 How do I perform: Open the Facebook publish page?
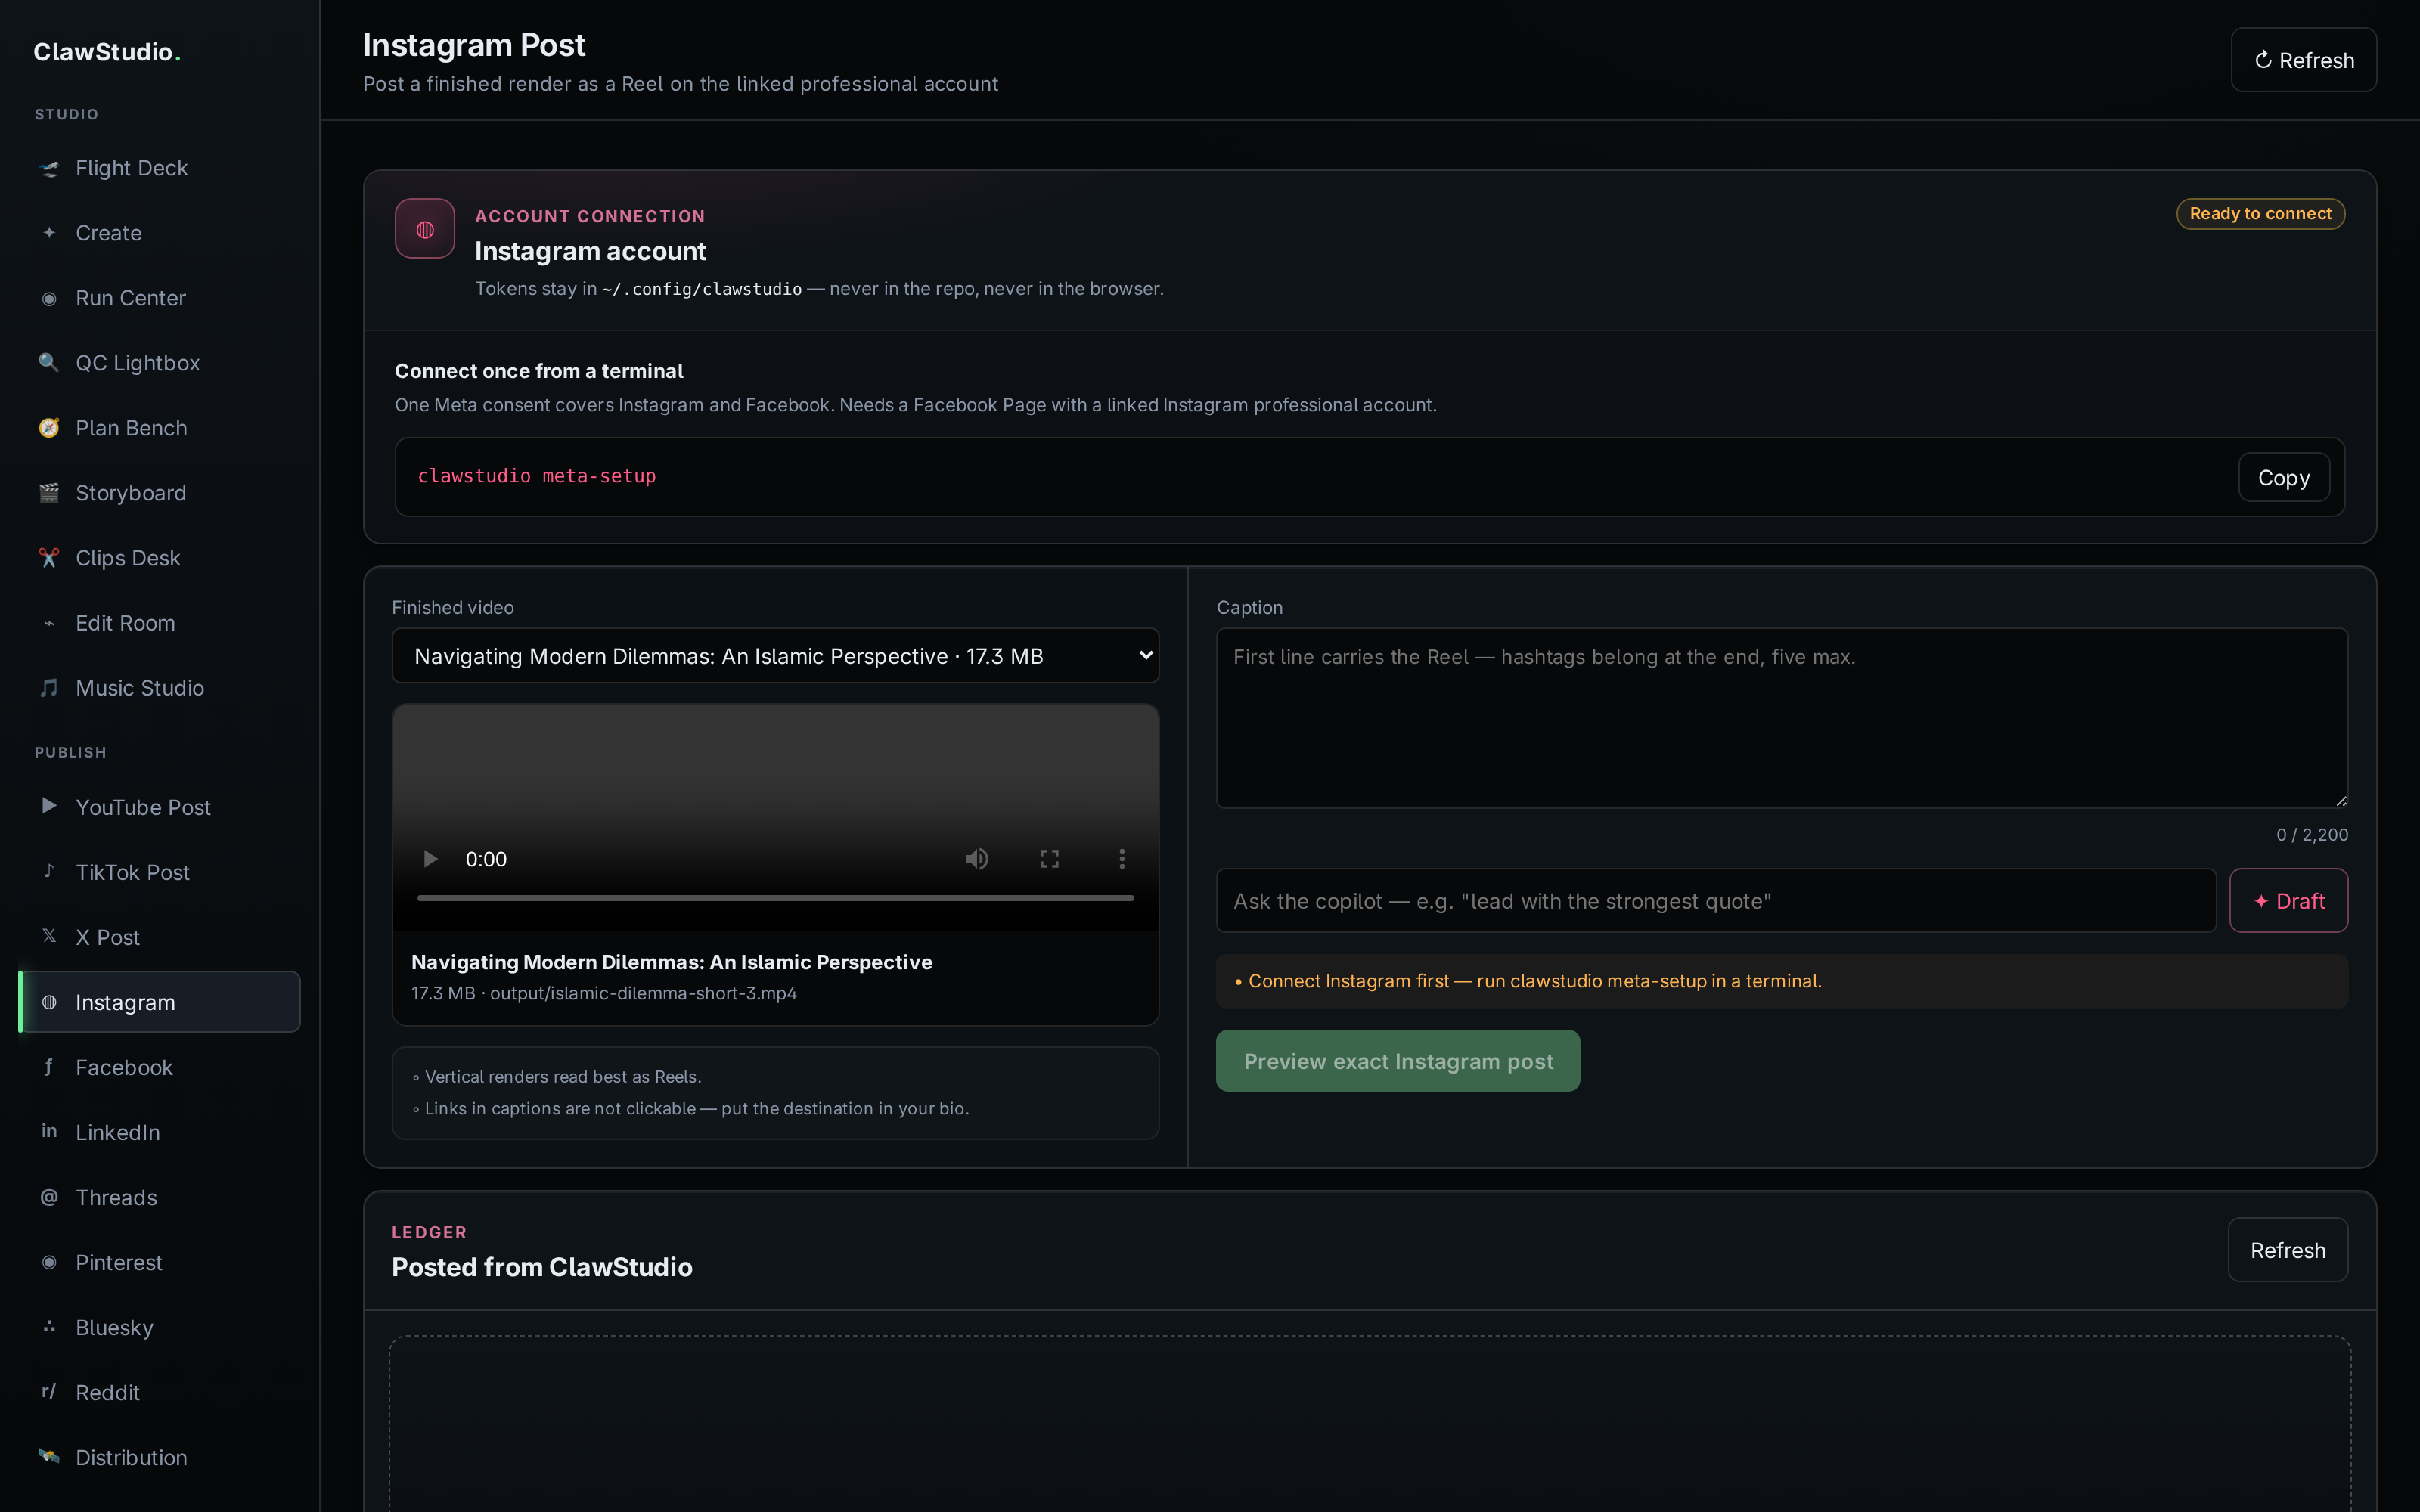[160, 1067]
